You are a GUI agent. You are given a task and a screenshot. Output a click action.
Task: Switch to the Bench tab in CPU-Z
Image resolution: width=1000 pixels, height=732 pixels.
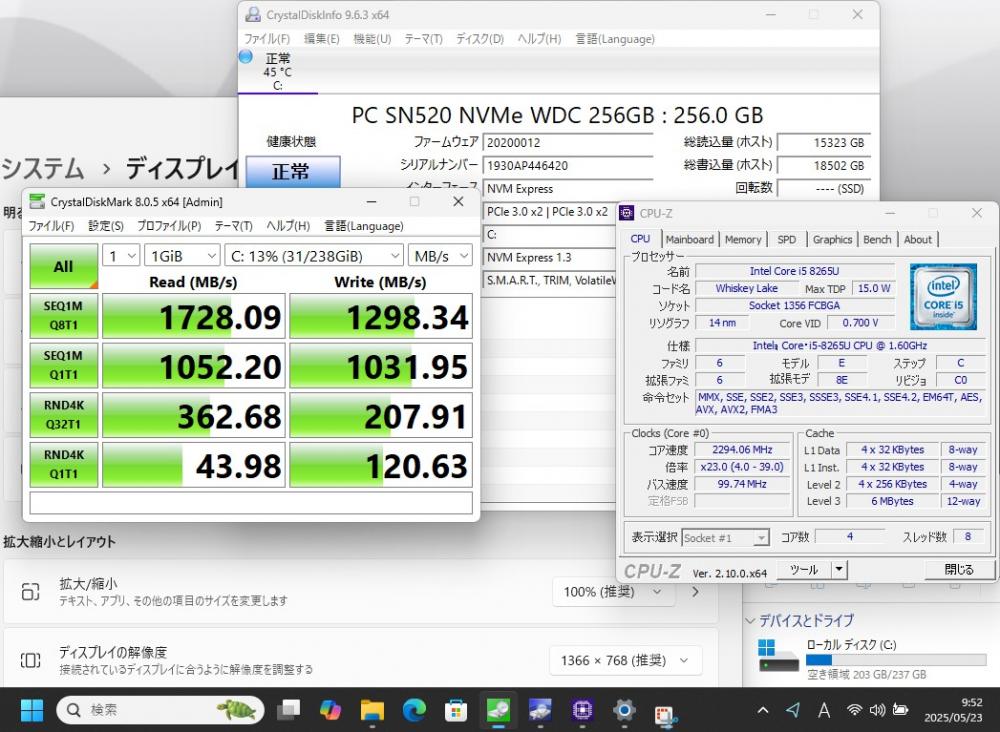(877, 240)
